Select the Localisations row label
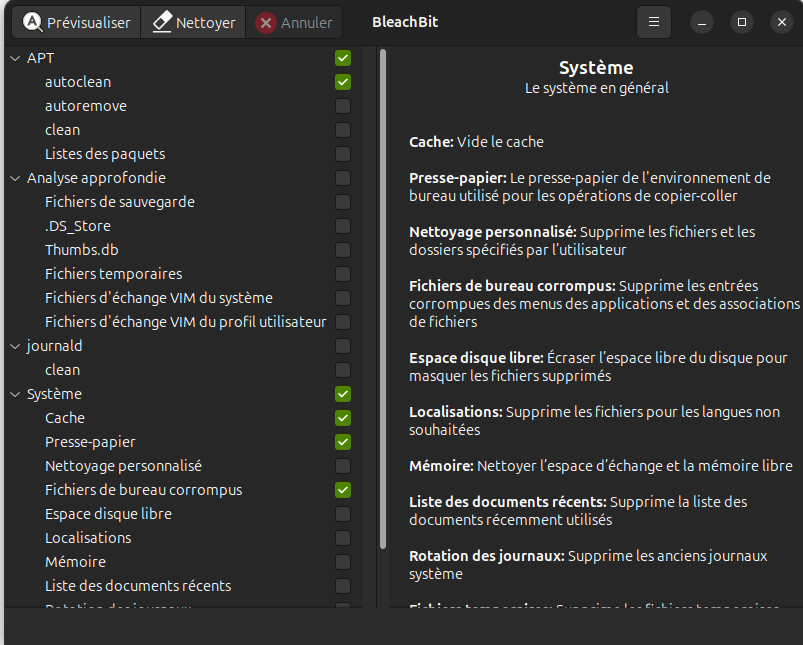Image resolution: width=803 pixels, height=645 pixels. (x=88, y=538)
